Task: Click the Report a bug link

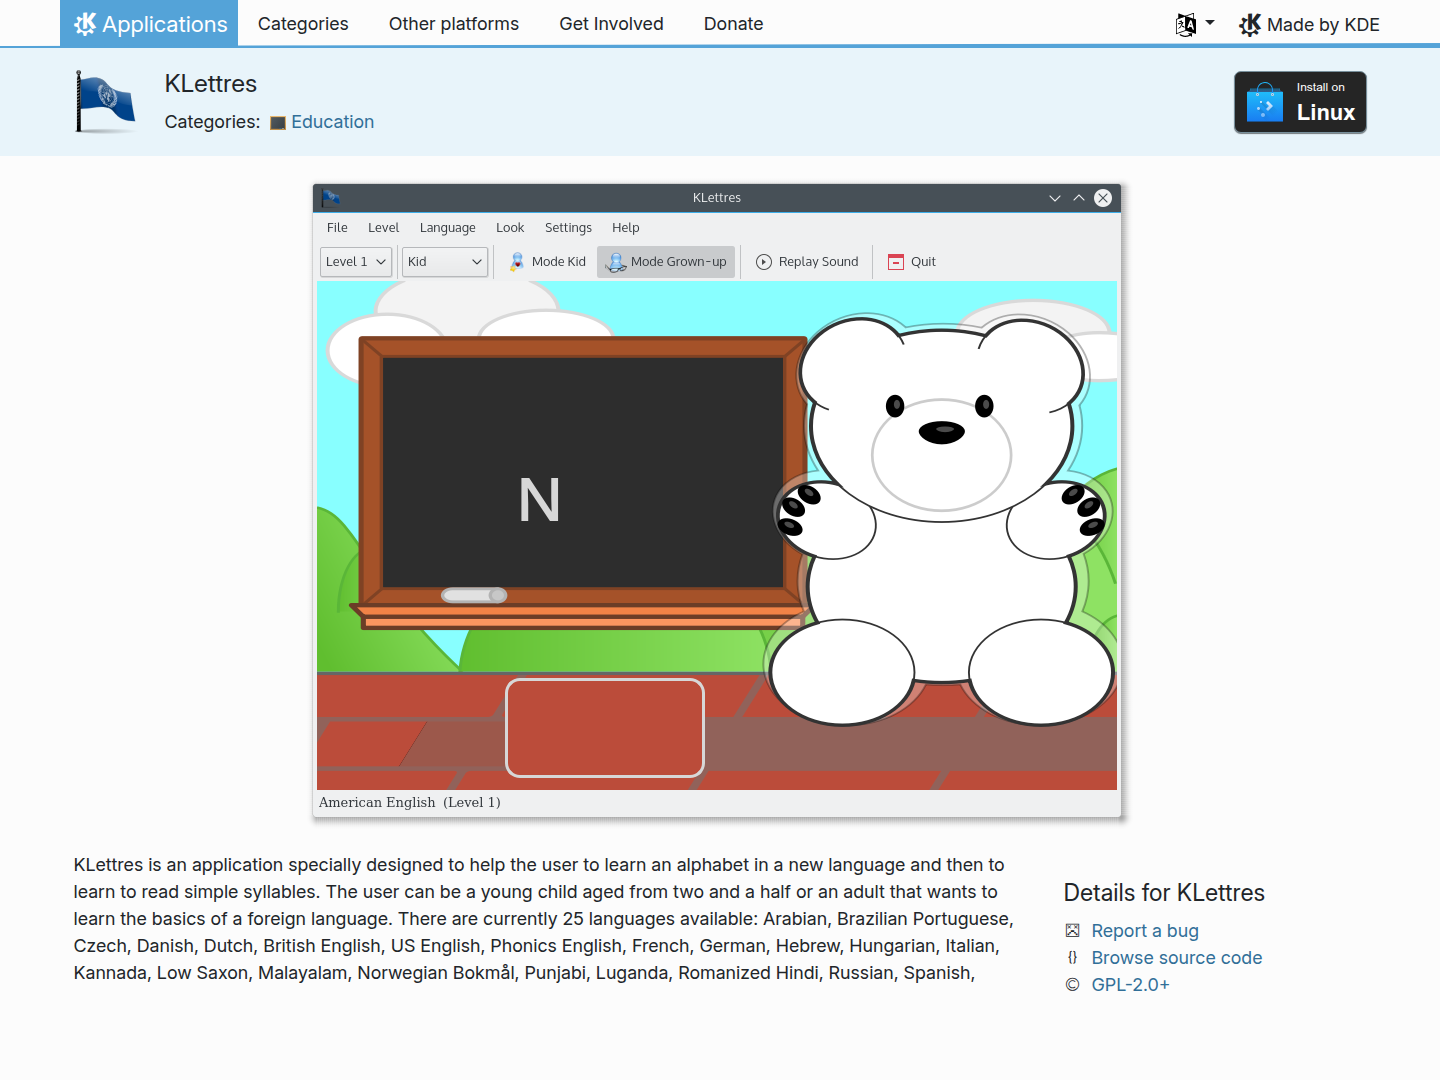Action: (x=1145, y=931)
